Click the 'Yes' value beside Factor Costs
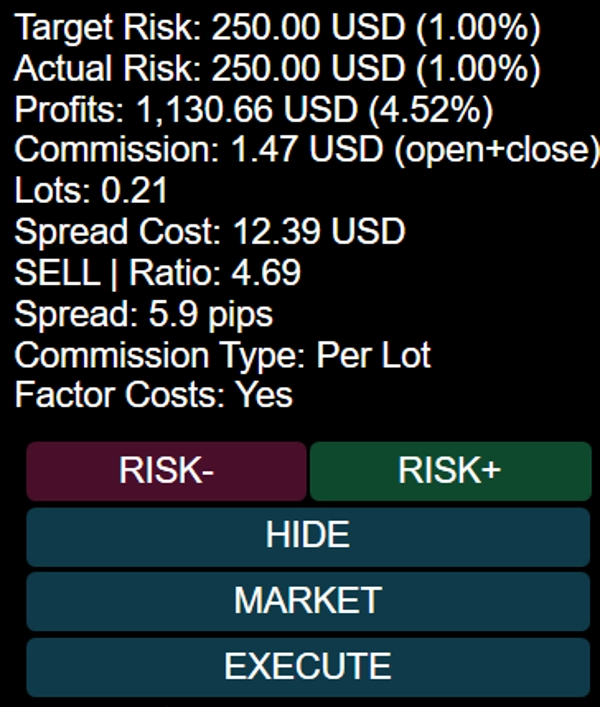 coord(264,395)
